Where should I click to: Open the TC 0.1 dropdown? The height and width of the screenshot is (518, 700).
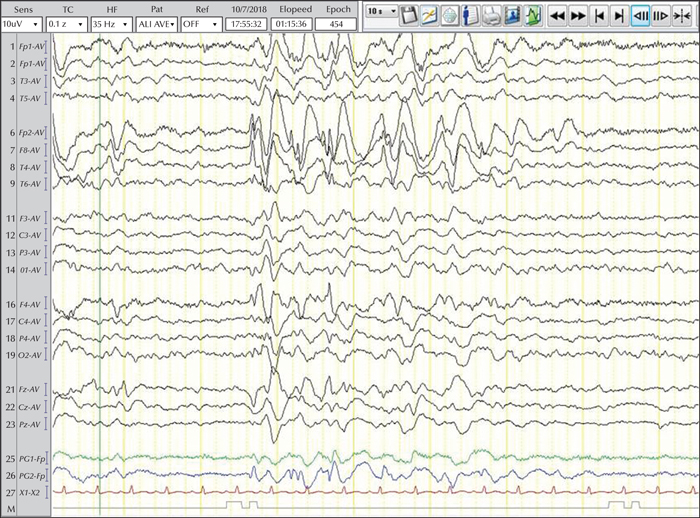(66, 24)
